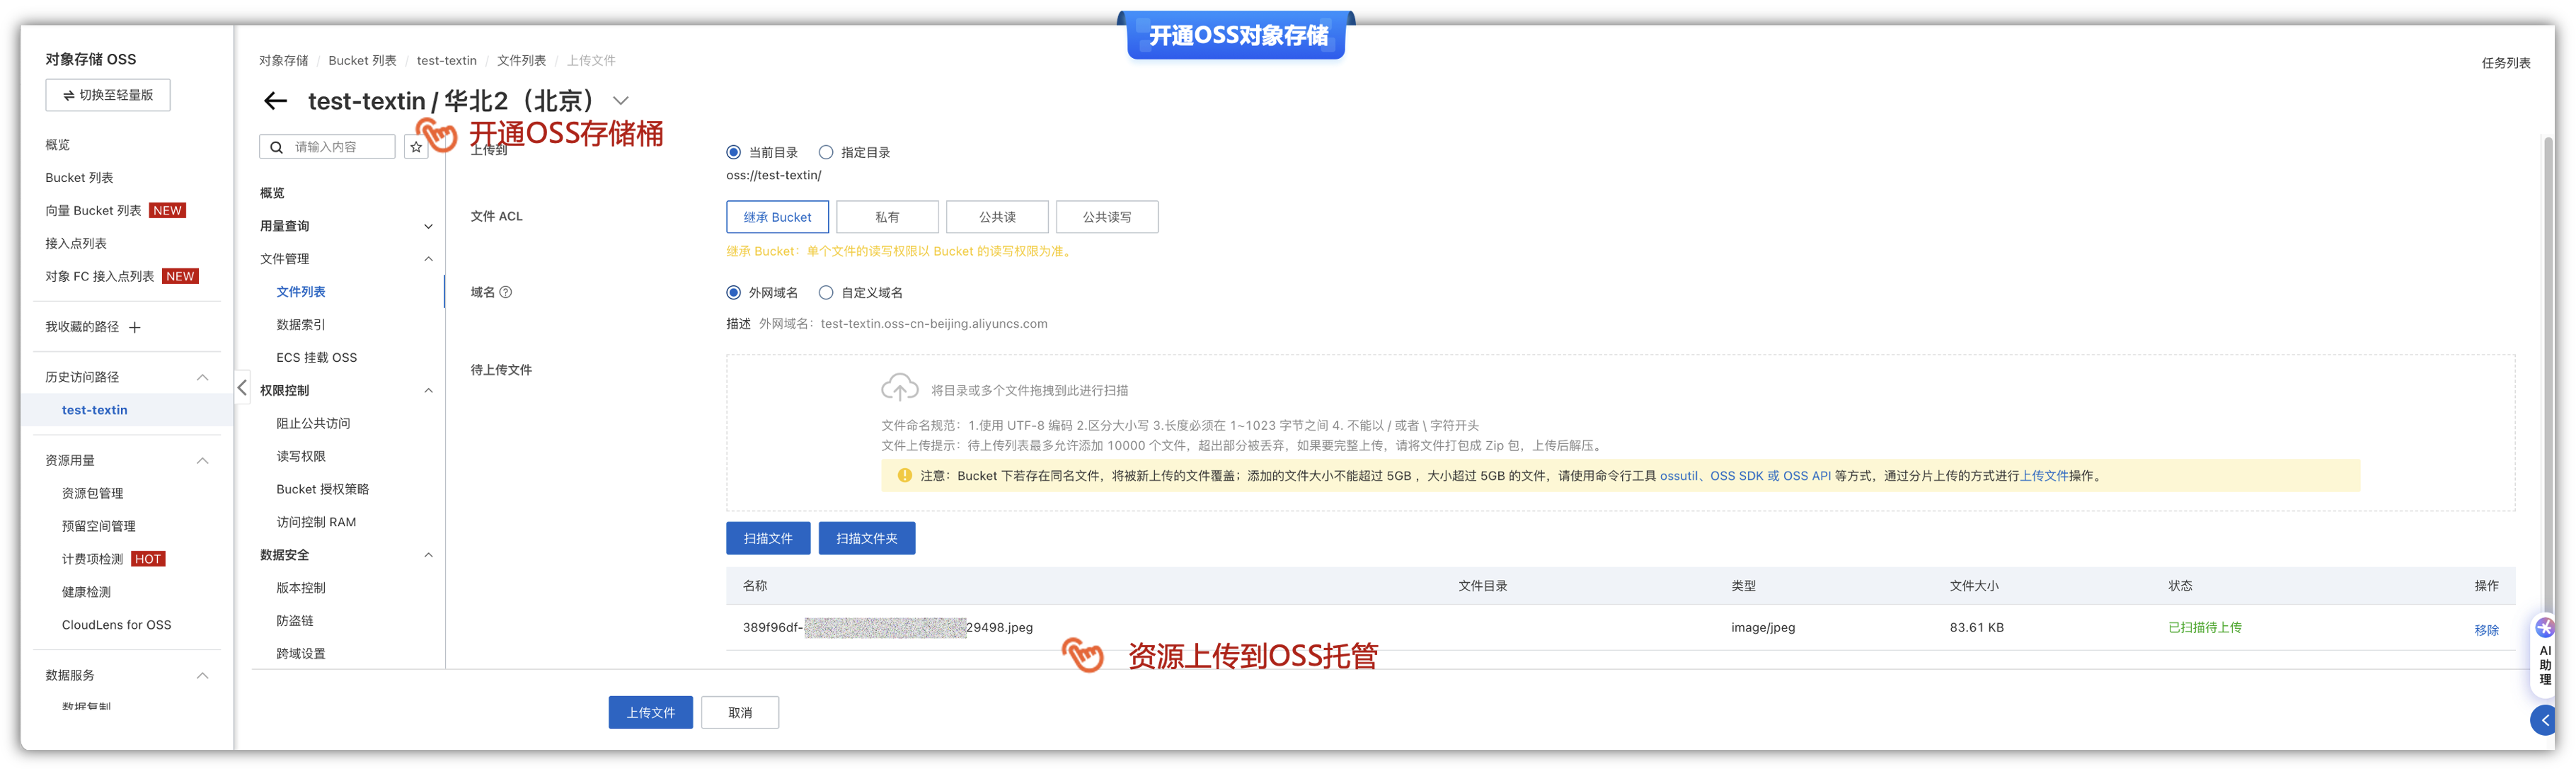Click the plus icon next to 我收藏的路径

pyautogui.click(x=135, y=327)
